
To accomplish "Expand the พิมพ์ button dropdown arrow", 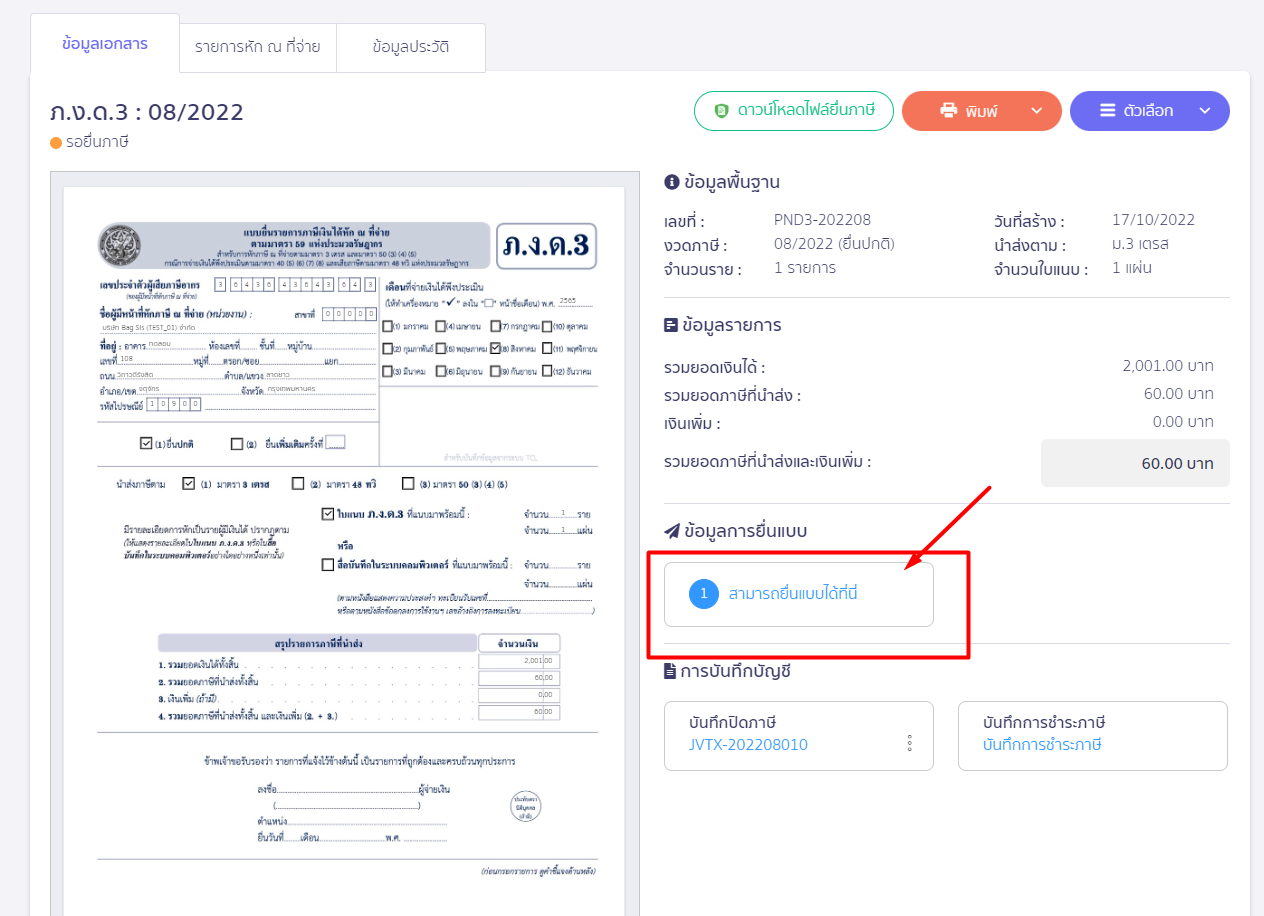I will tap(1036, 111).
